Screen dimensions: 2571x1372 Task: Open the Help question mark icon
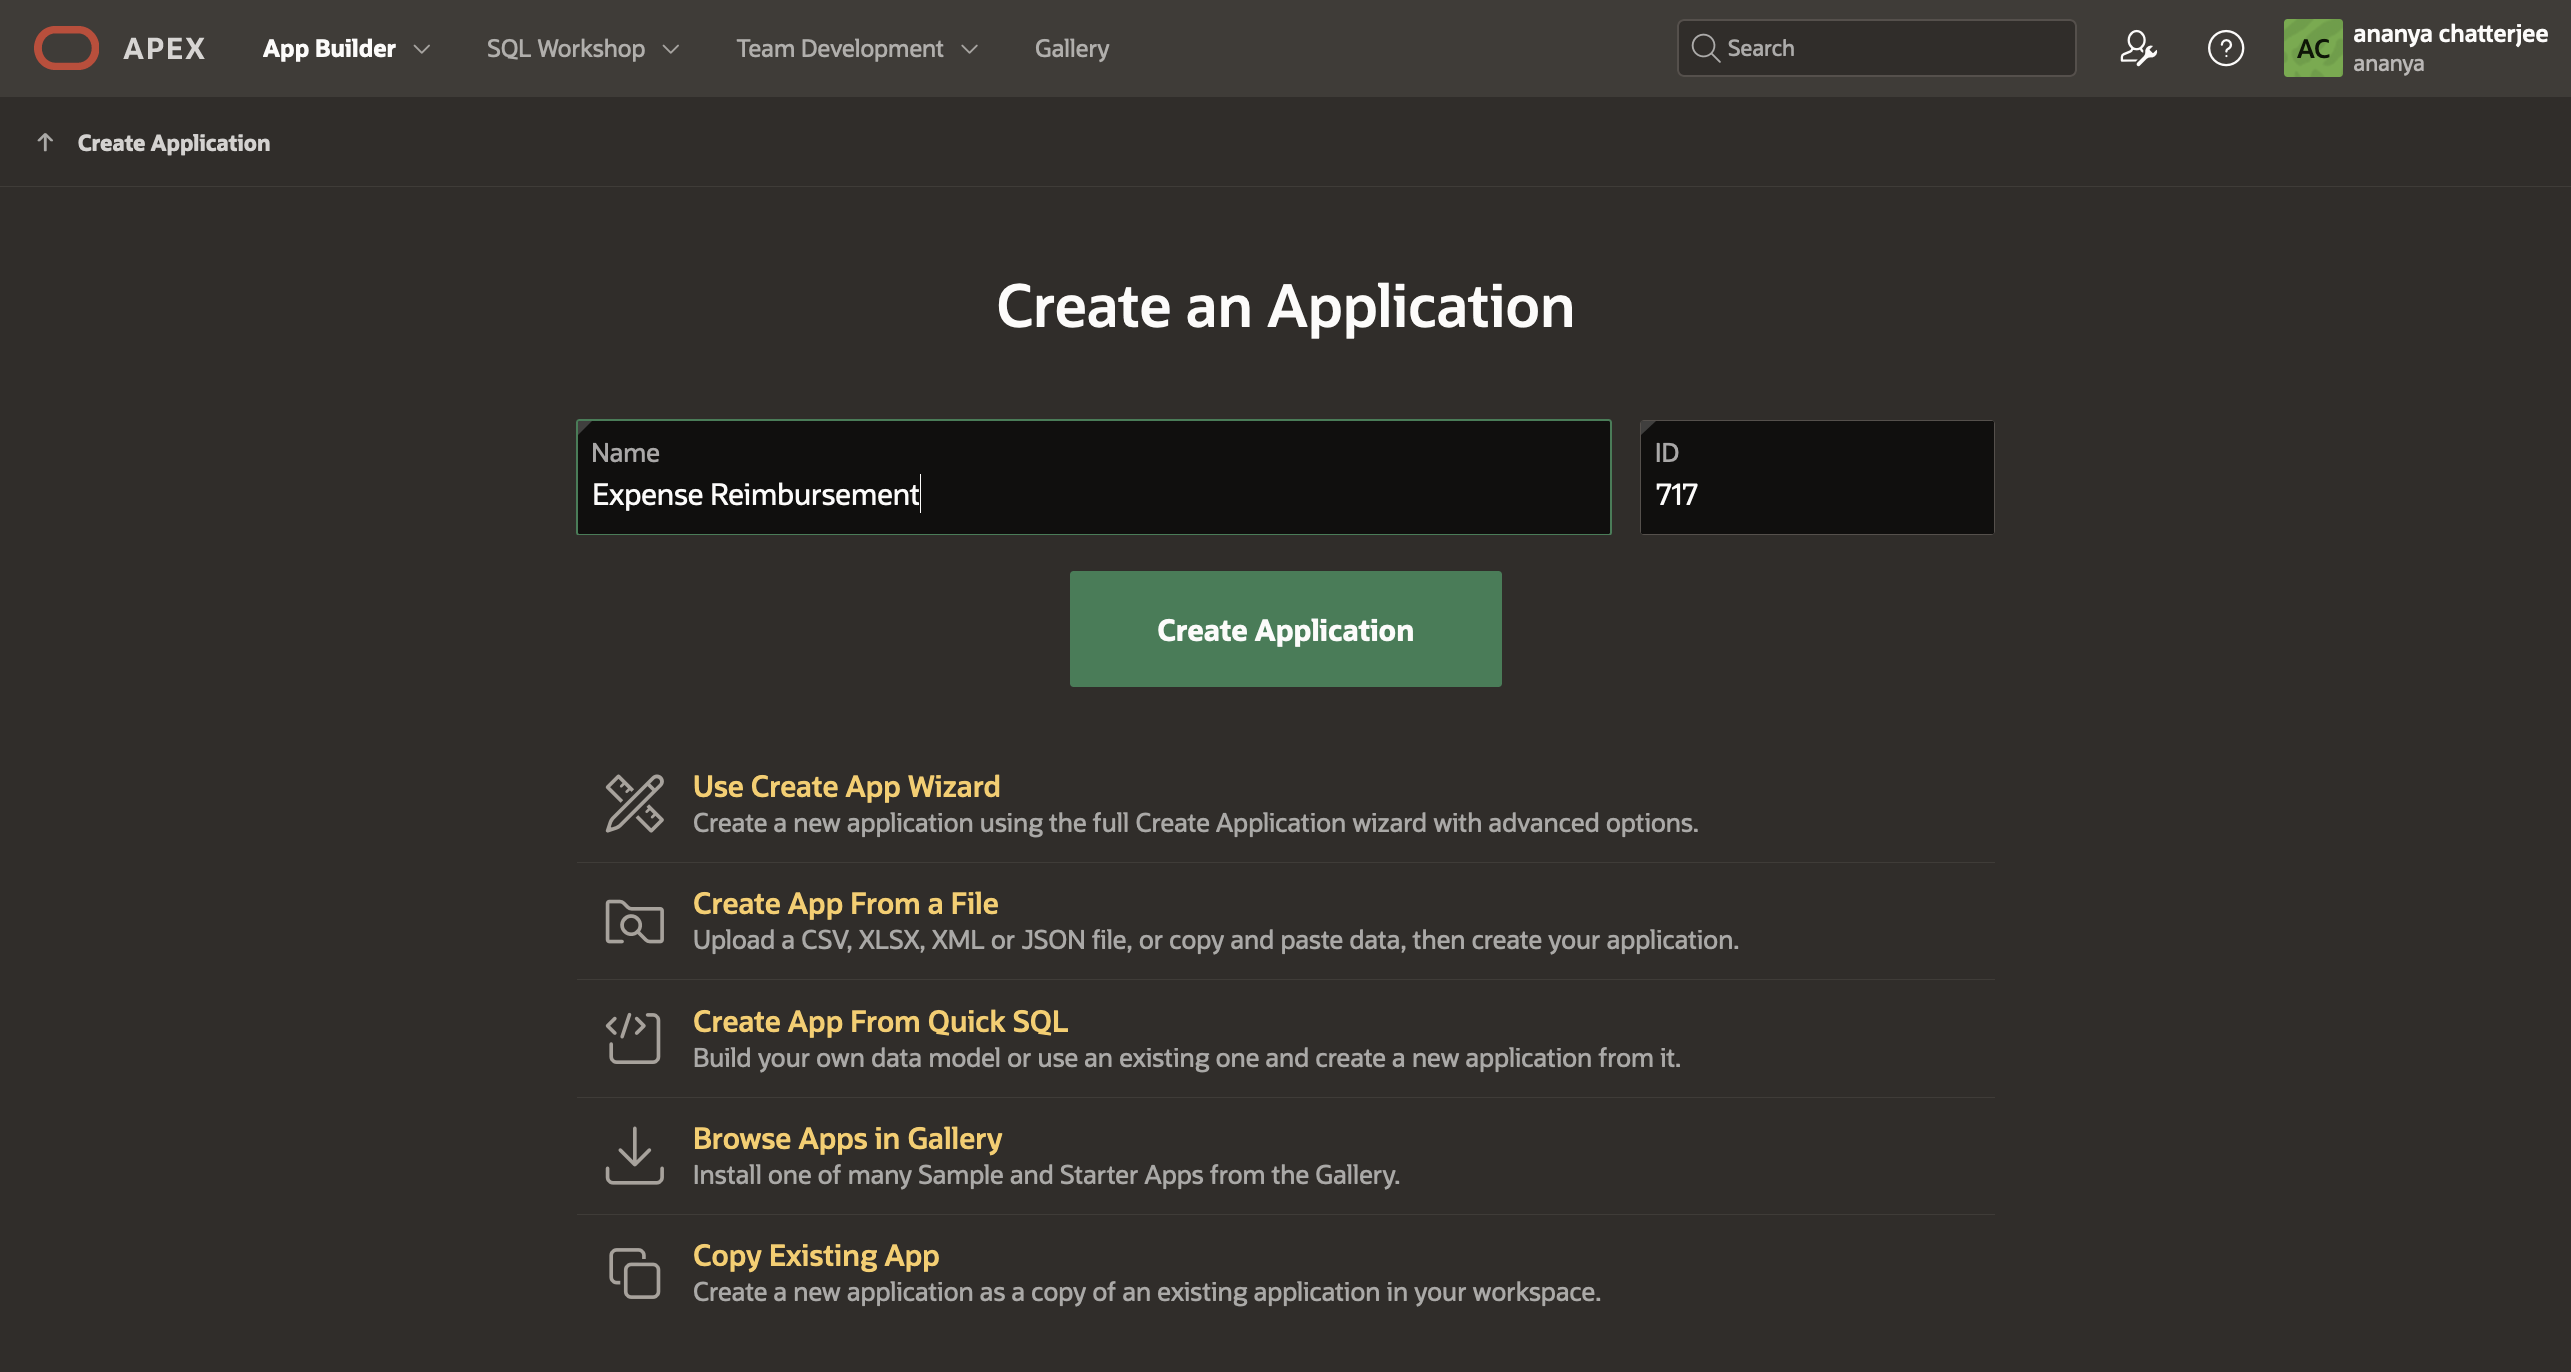tap(2225, 48)
